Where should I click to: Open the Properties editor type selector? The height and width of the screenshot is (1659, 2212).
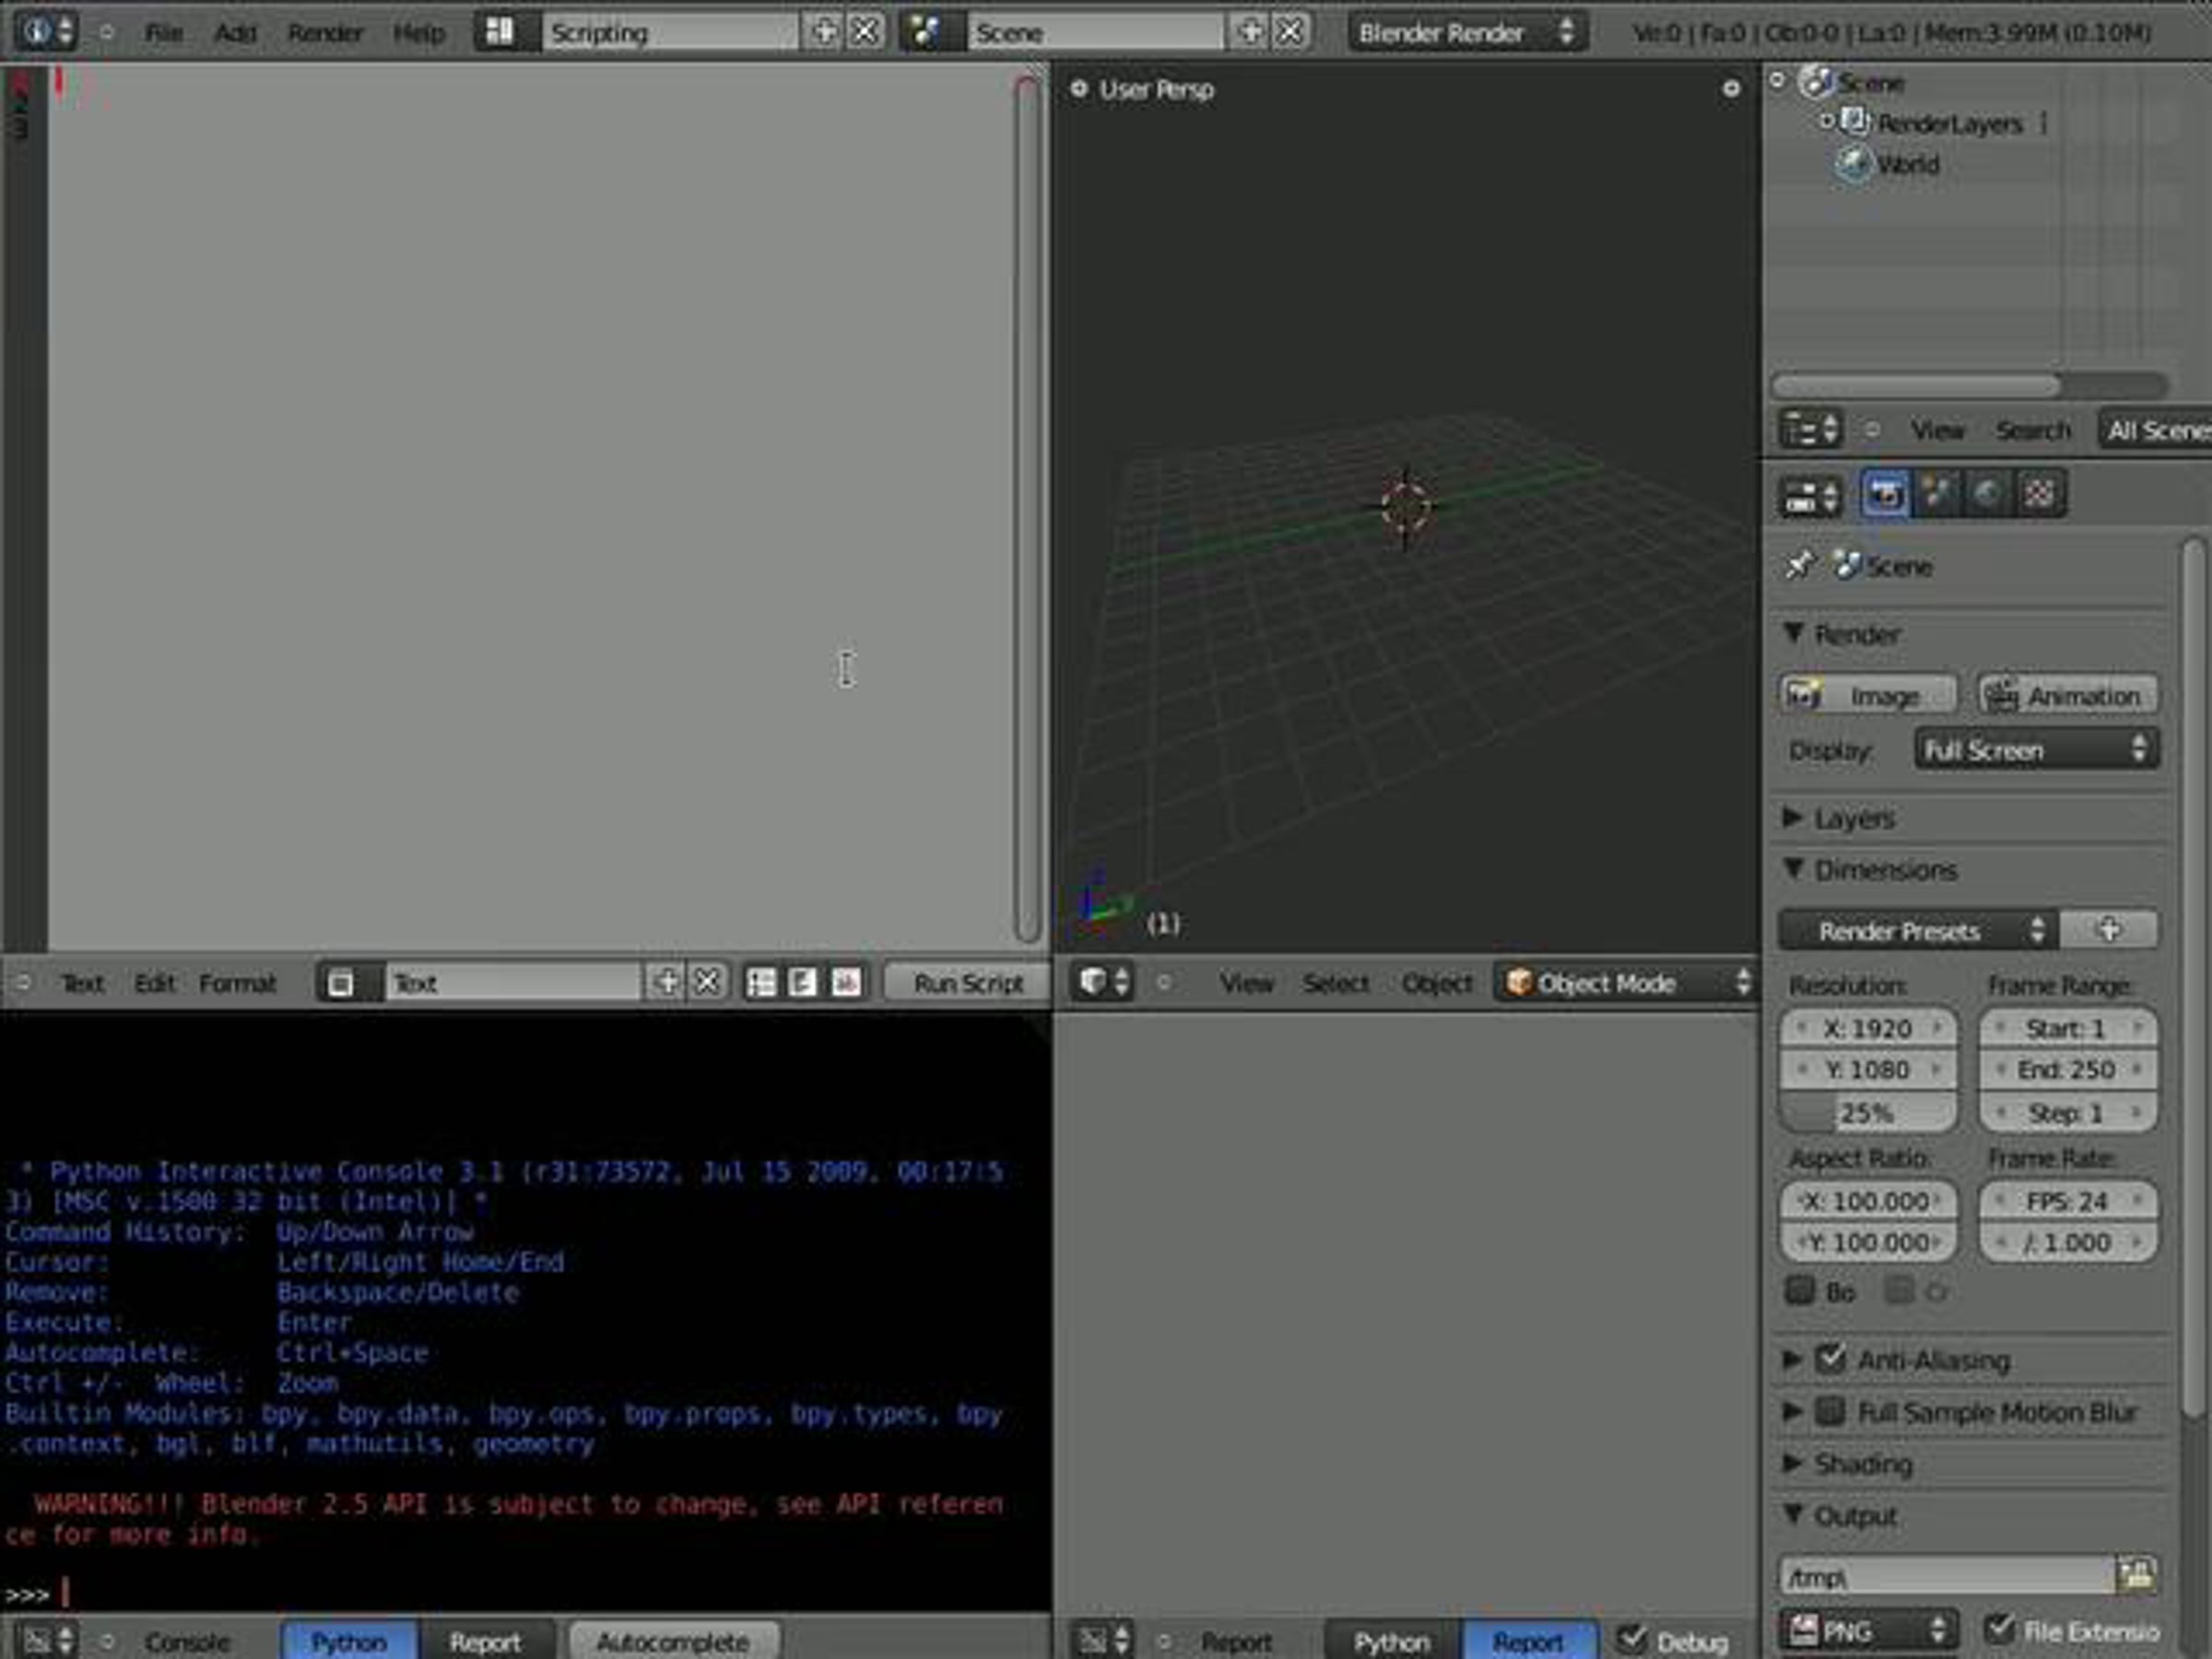[x=1811, y=495]
